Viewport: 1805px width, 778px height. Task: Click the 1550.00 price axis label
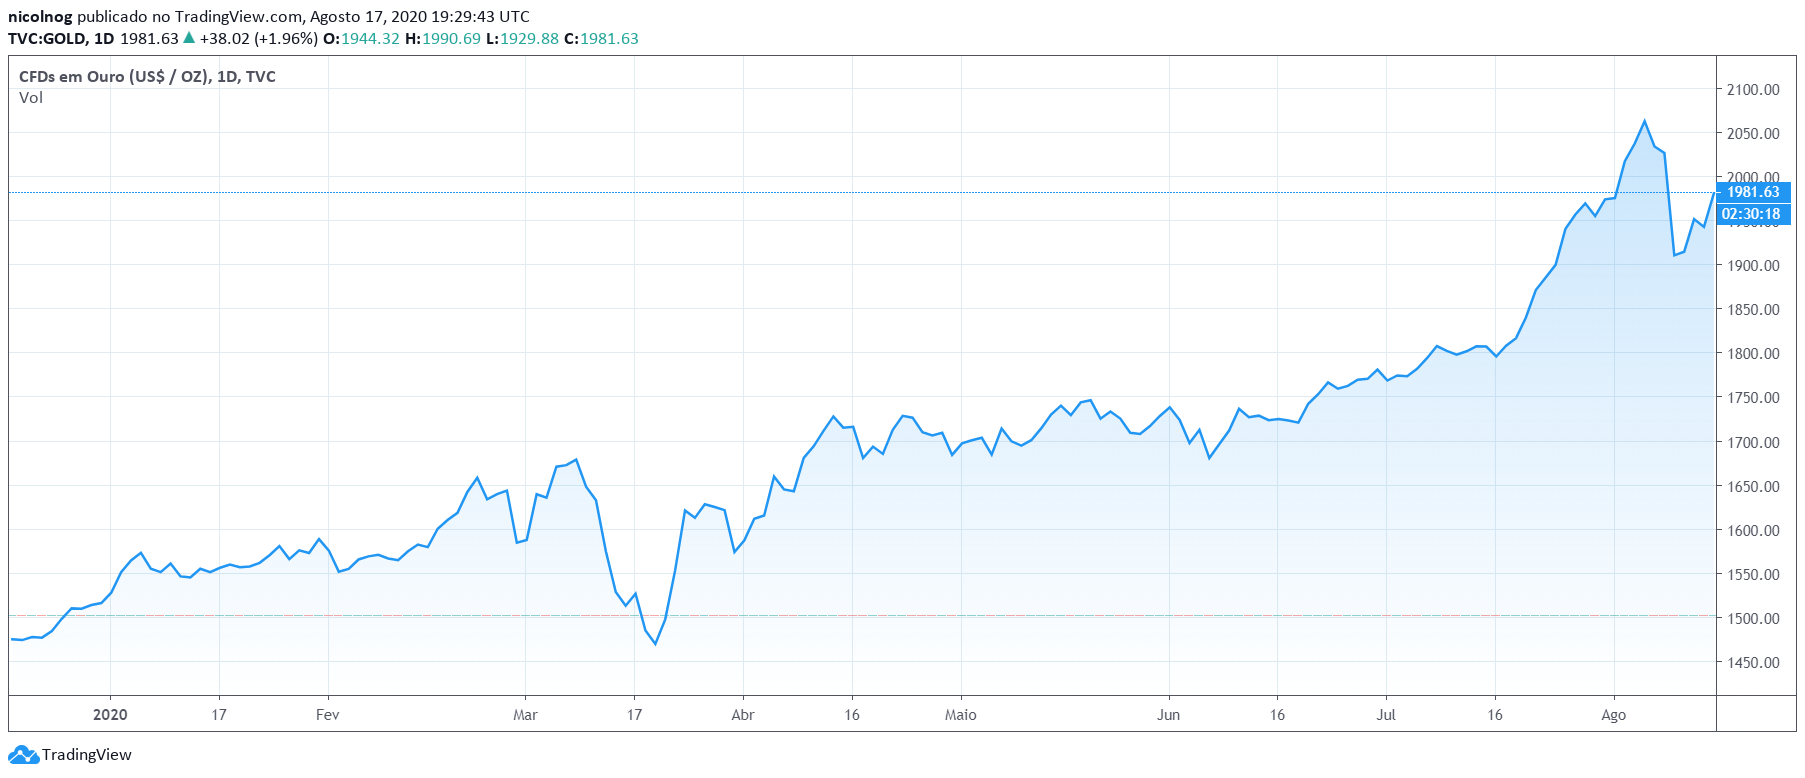tap(1753, 575)
